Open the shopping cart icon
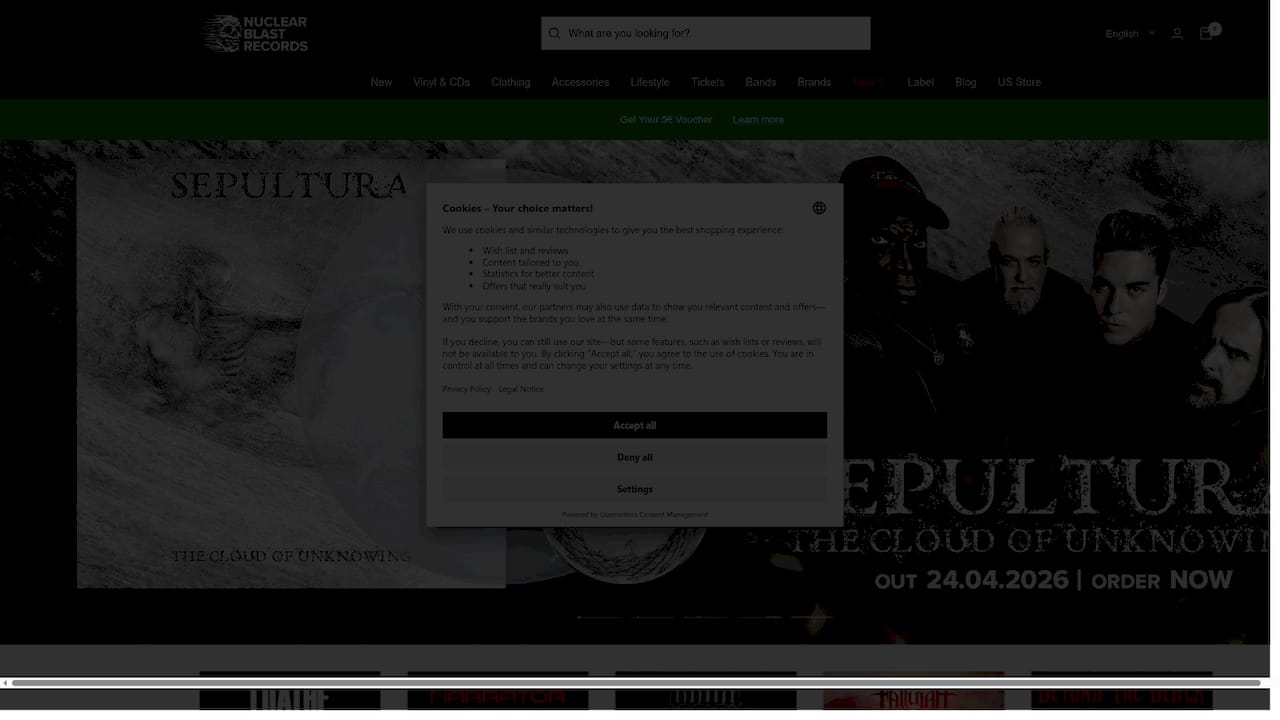 pos(1207,32)
